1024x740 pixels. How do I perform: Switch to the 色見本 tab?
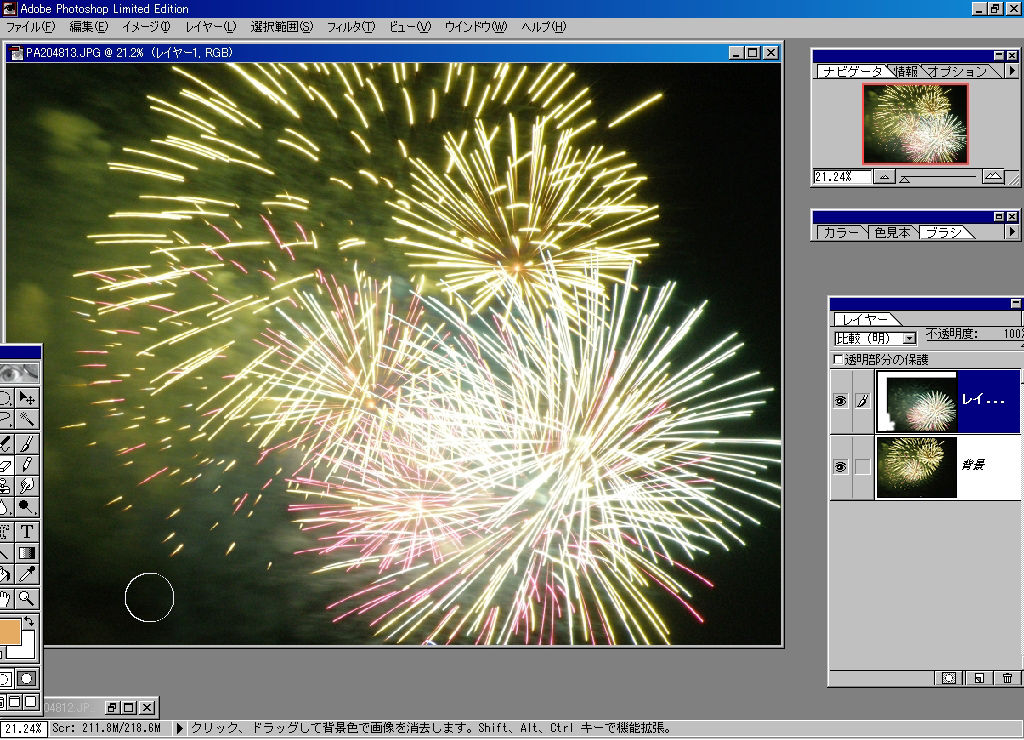(x=892, y=233)
